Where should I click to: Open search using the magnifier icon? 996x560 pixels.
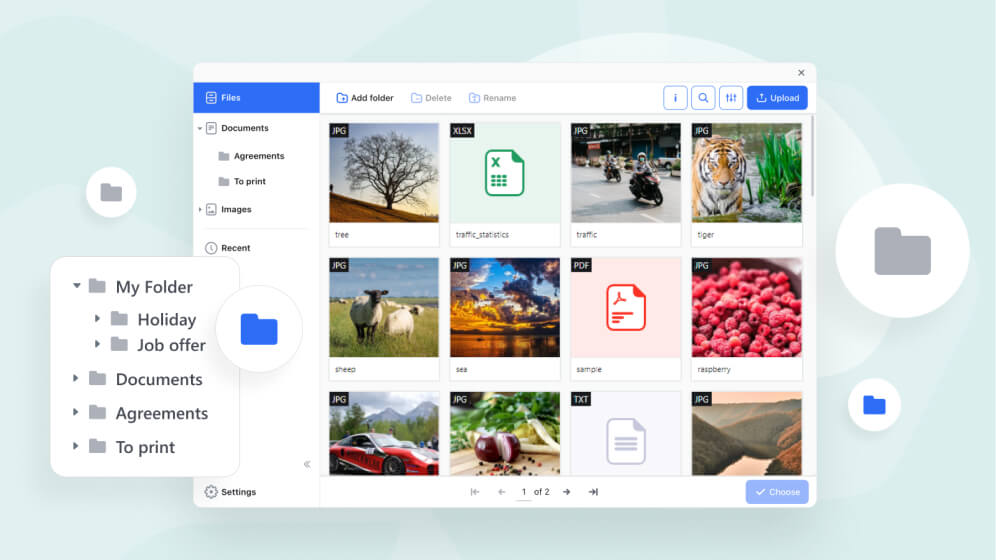(x=703, y=98)
